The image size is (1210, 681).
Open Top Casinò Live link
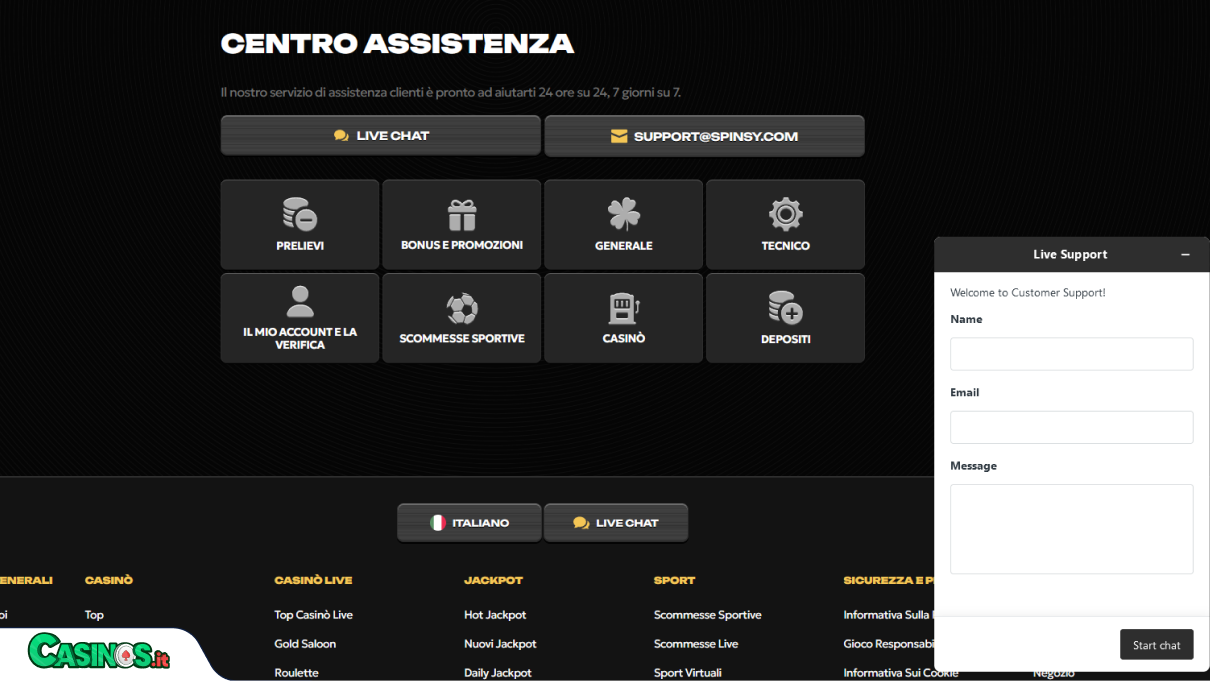click(x=313, y=615)
